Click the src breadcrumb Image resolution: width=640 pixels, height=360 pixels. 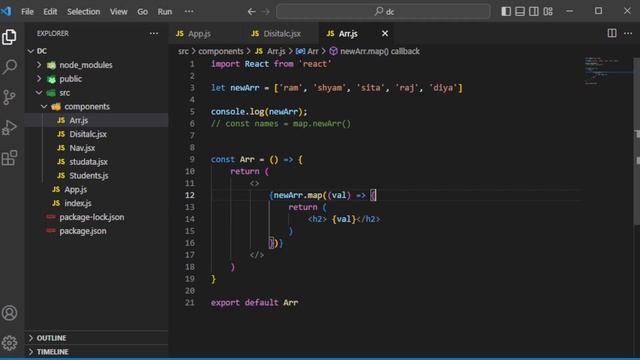[x=183, y=51]
